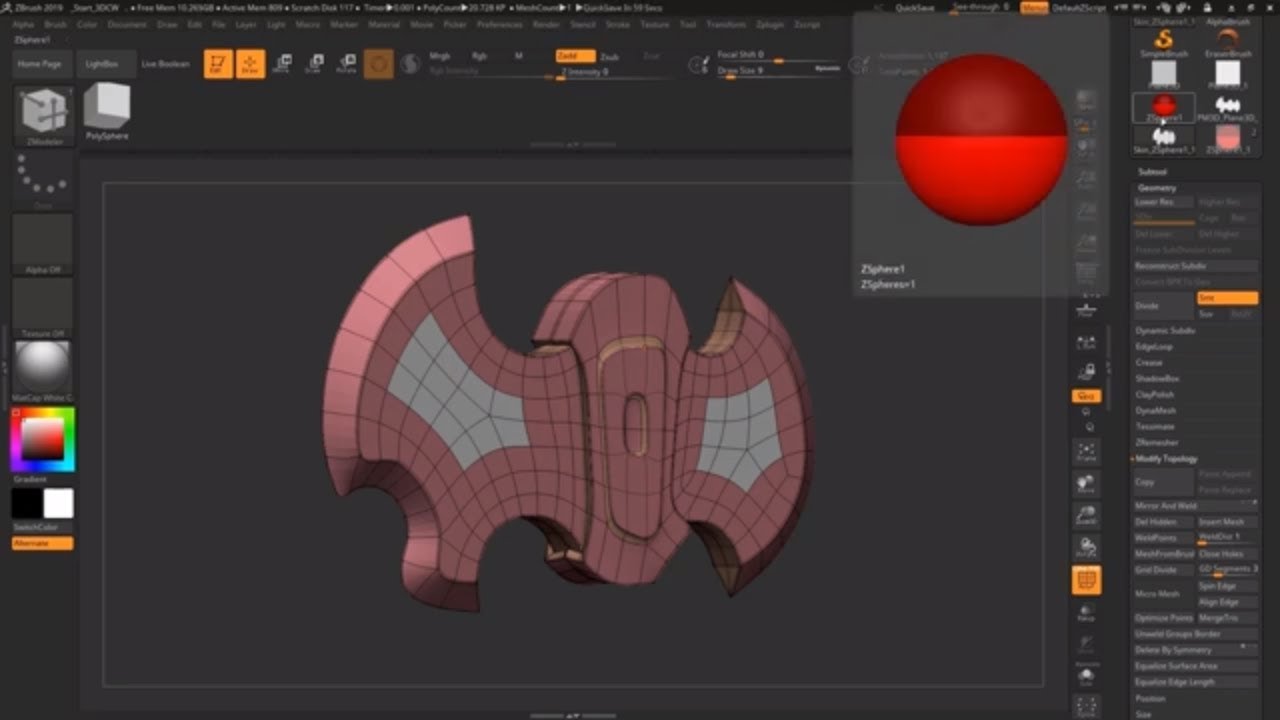Click the SwitchColor button
The height and width of the screenshot is (720, 1280).
click(42, 527)
